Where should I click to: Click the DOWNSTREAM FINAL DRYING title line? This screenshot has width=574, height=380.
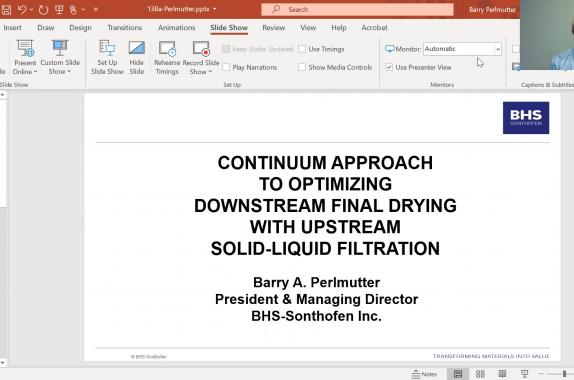pyautogui.click(x=325, y=206)
